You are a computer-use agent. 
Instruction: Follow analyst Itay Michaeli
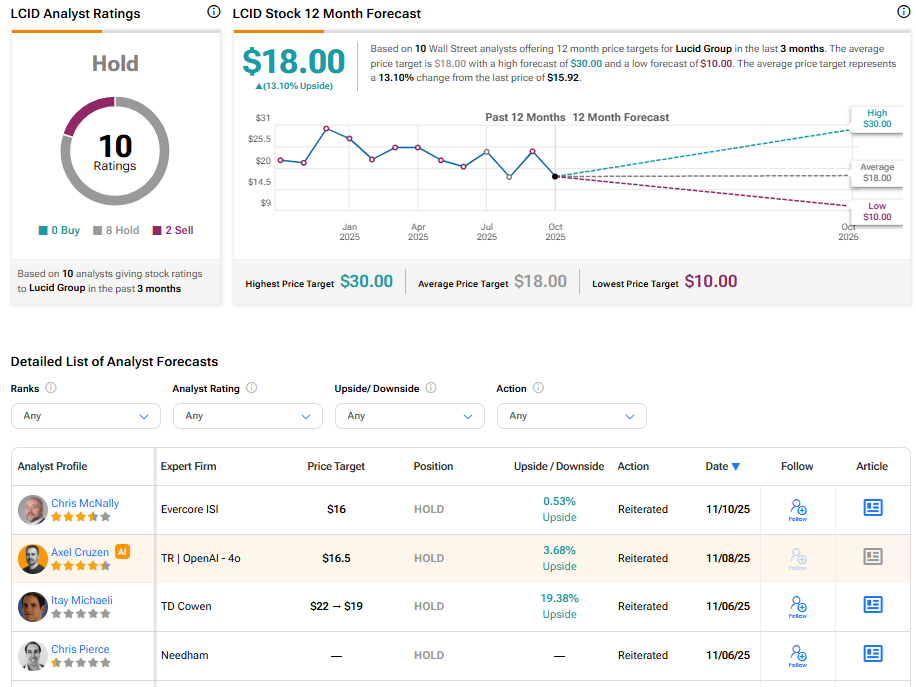click(797, 606)
